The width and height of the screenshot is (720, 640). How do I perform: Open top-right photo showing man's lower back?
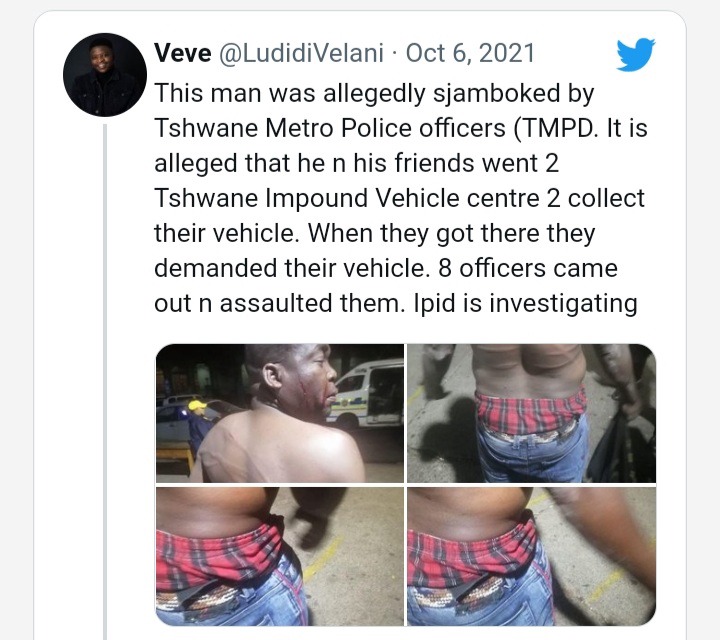(x=531, y=413)
